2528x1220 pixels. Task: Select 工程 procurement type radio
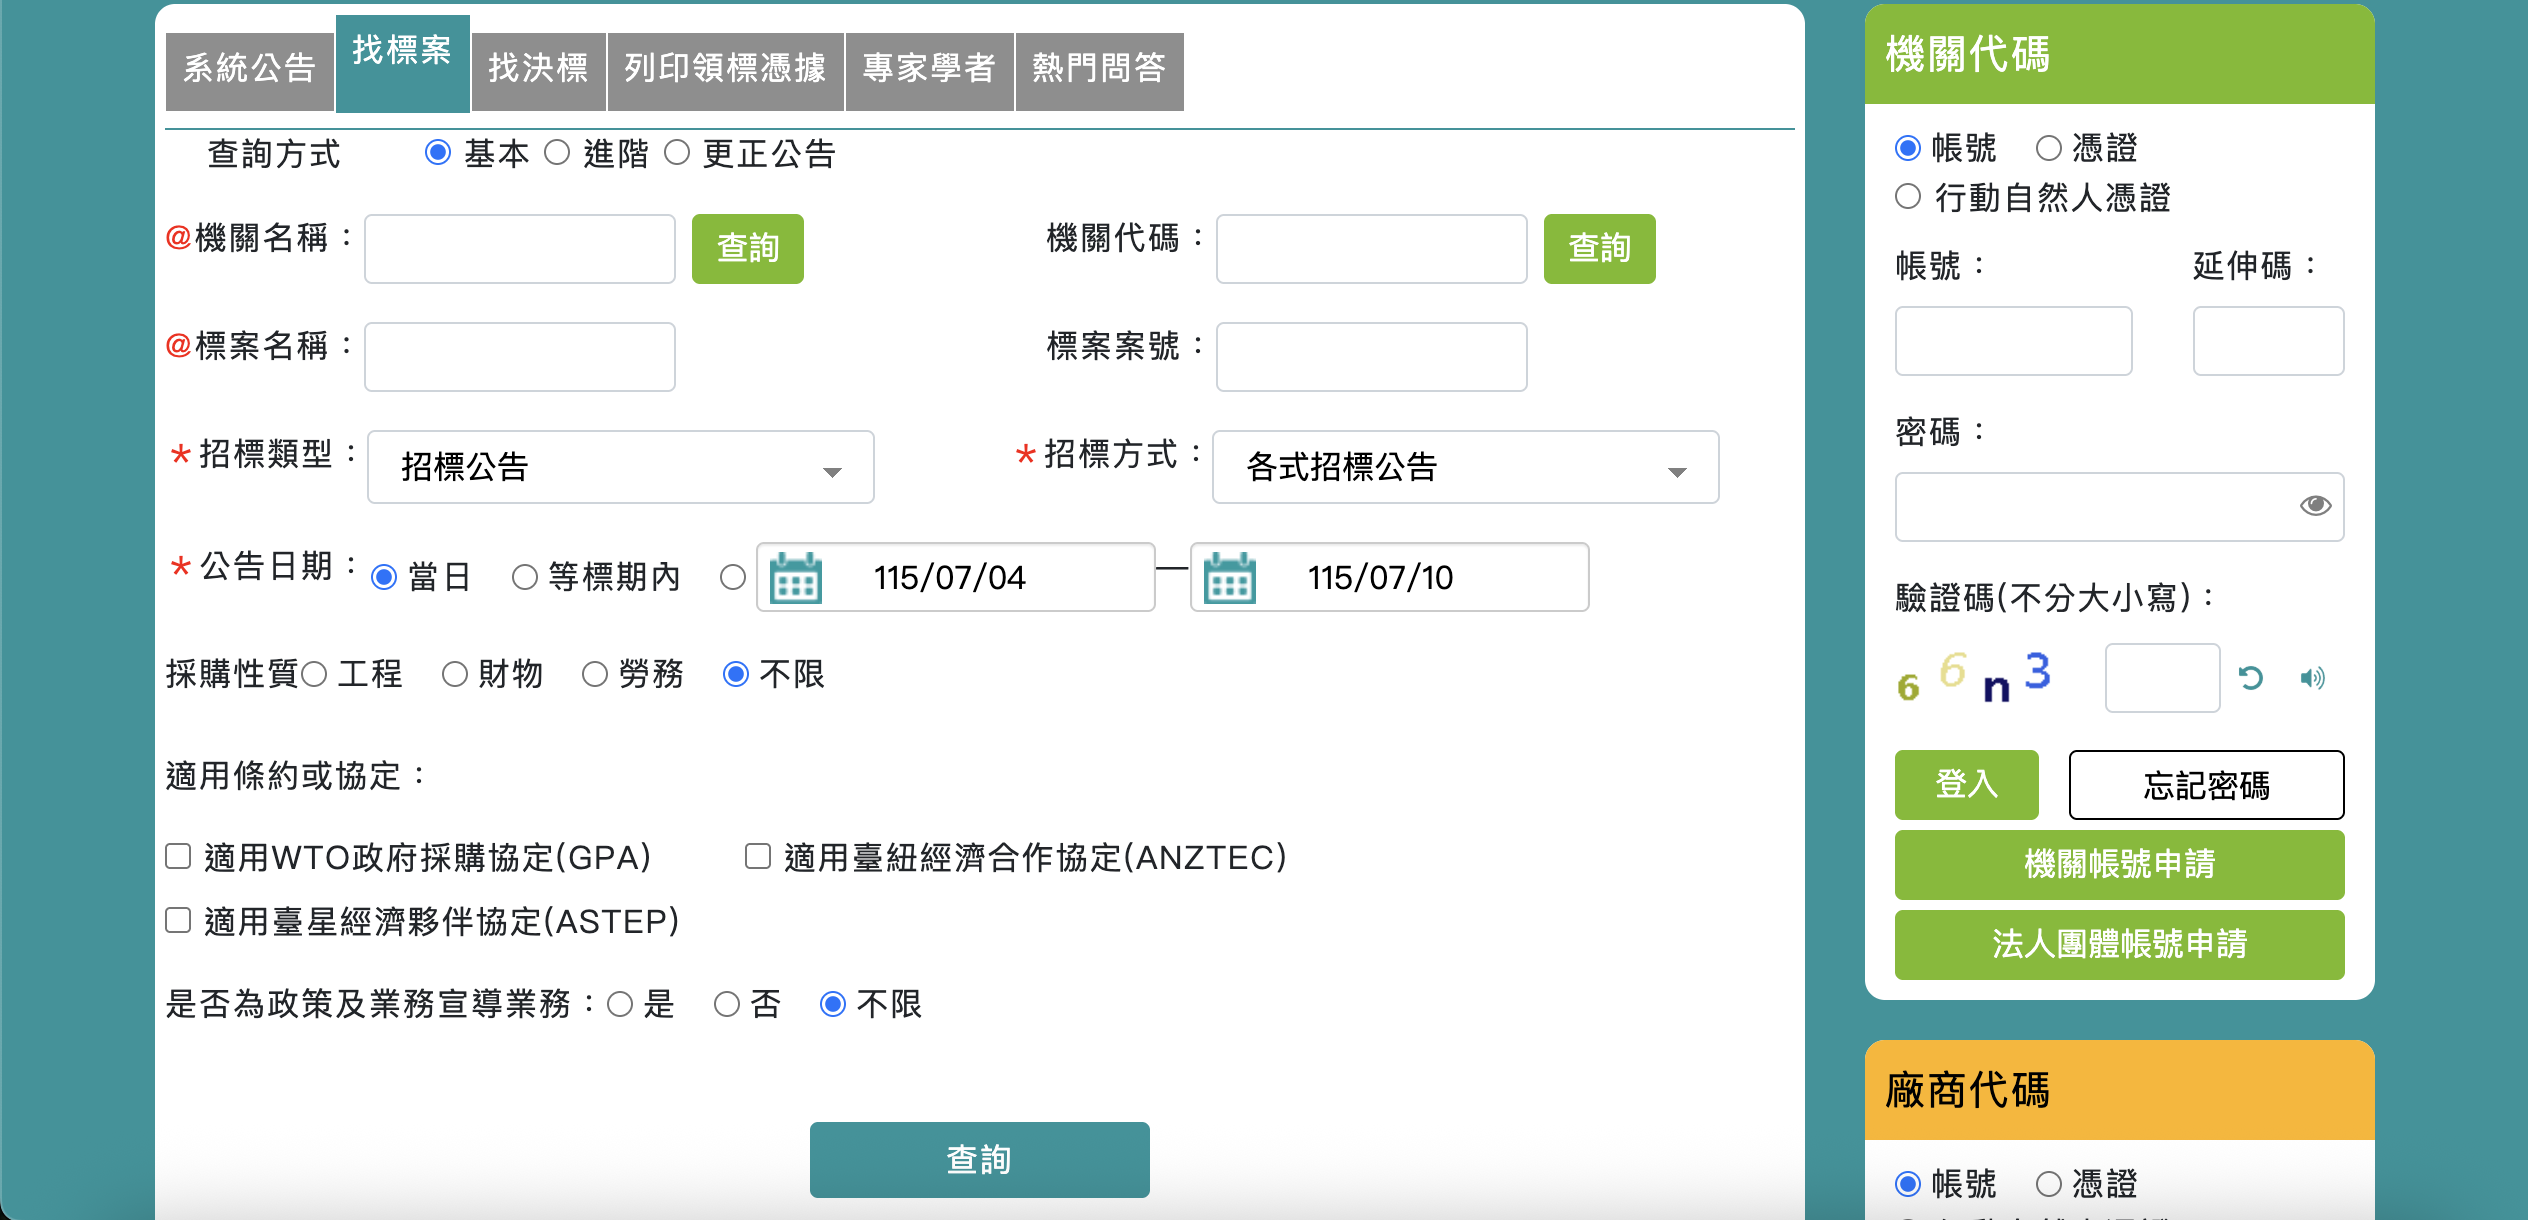[x=314, y=674]
